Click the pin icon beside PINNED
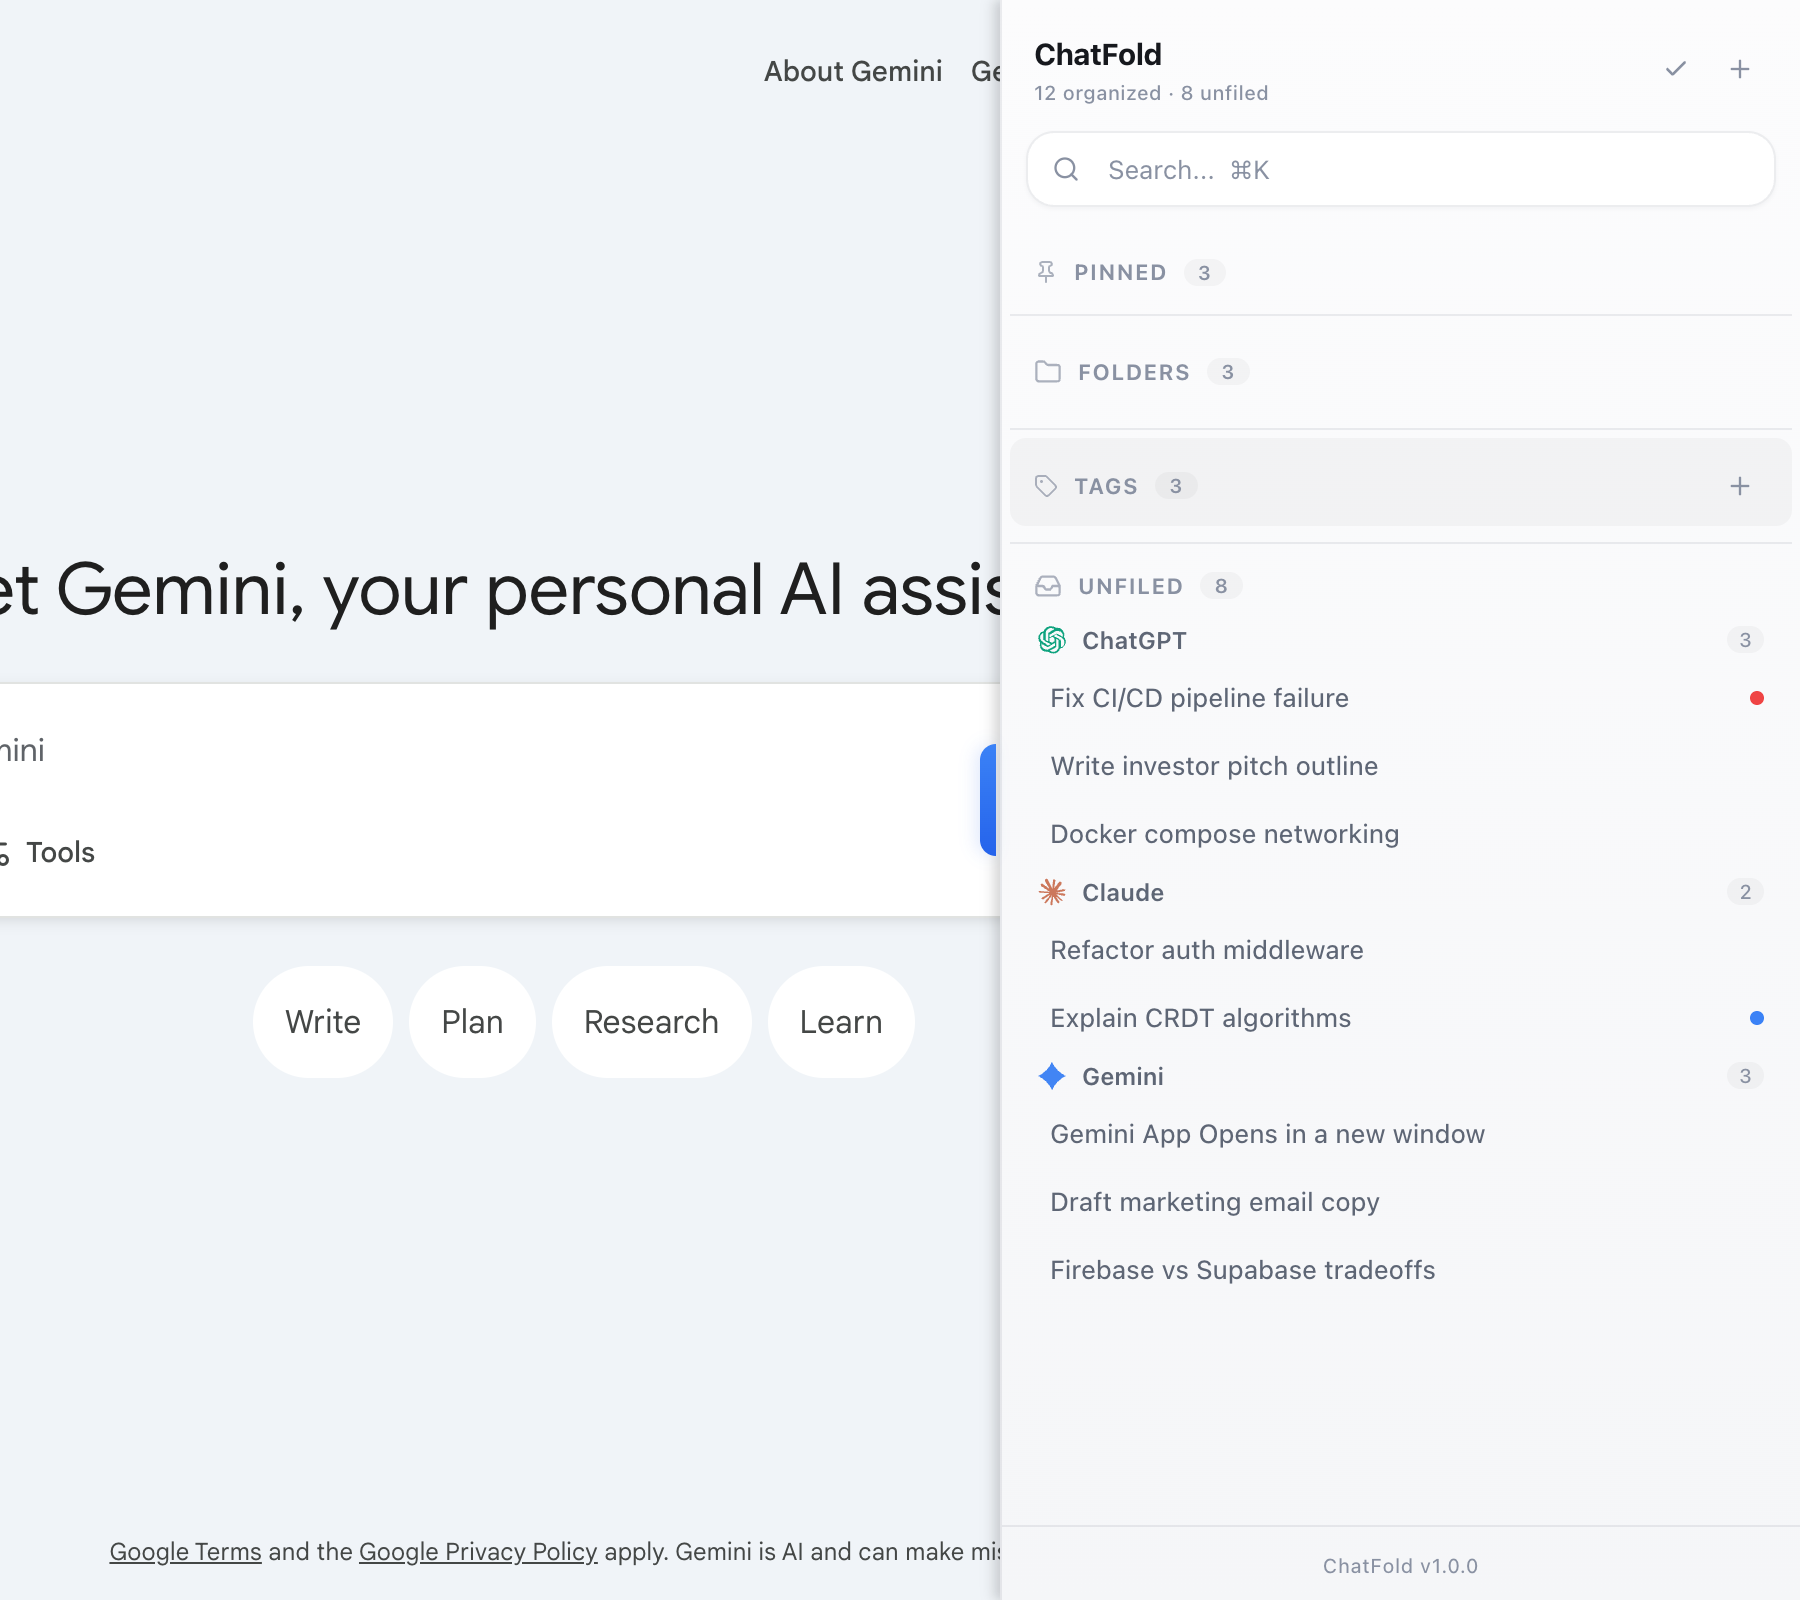Screen dimensions: 1800x1600 1046,272
